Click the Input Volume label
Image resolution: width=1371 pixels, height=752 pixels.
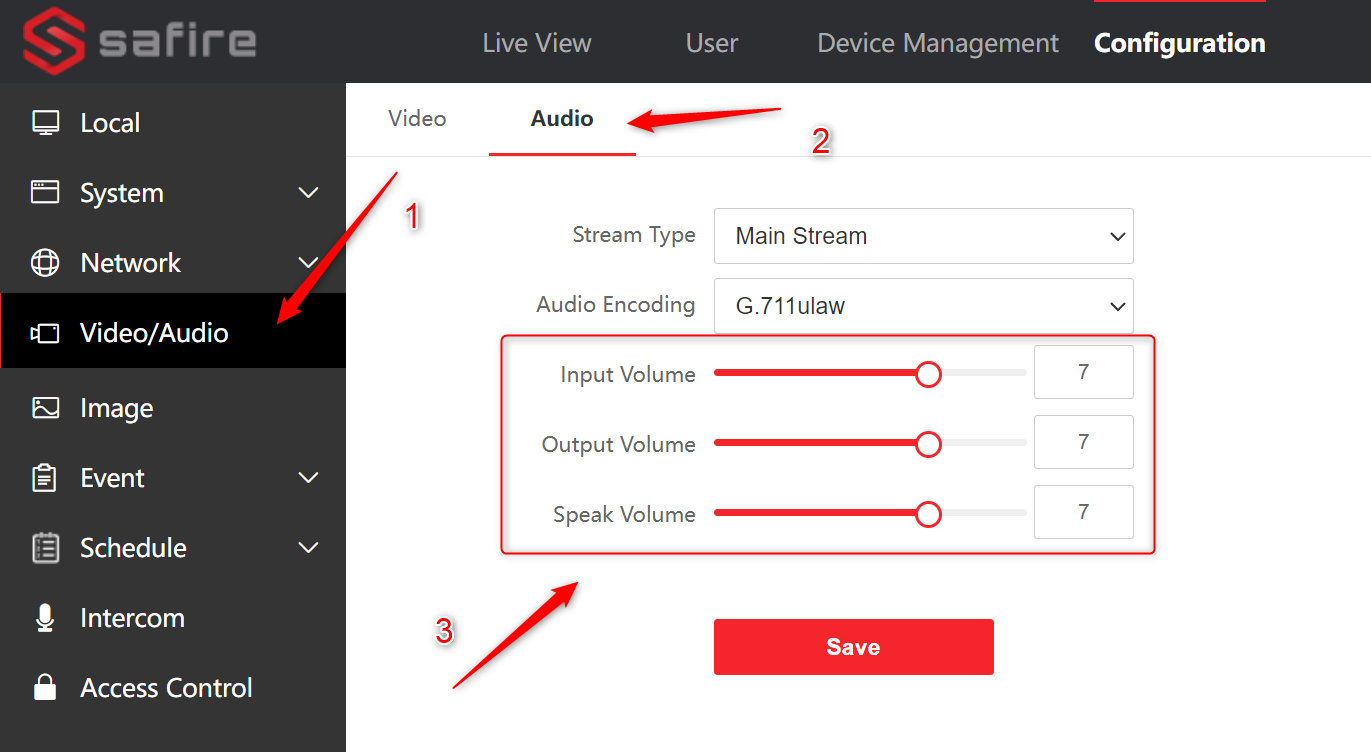pos(628,375)
